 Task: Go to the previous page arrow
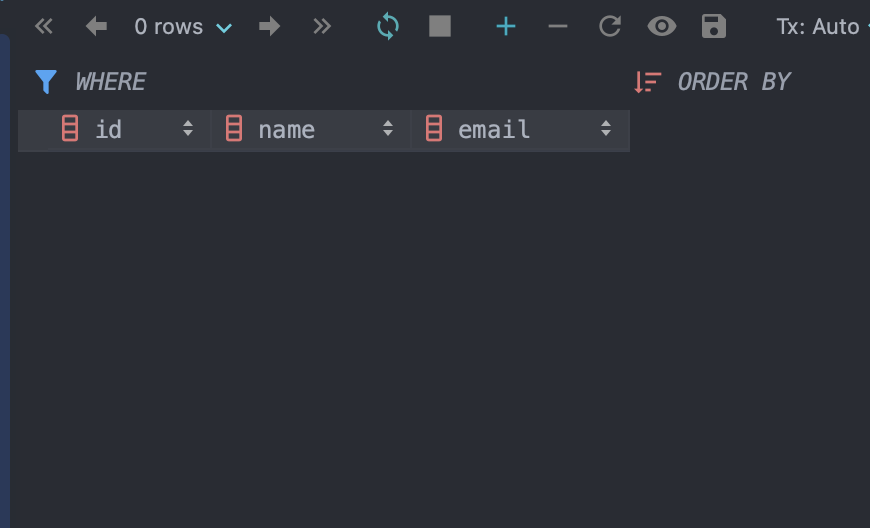96,27
